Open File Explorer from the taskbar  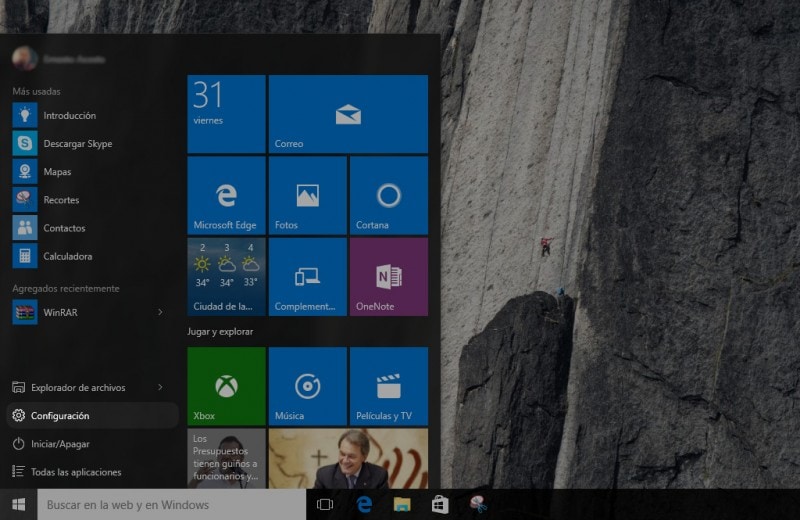[402, 504]
